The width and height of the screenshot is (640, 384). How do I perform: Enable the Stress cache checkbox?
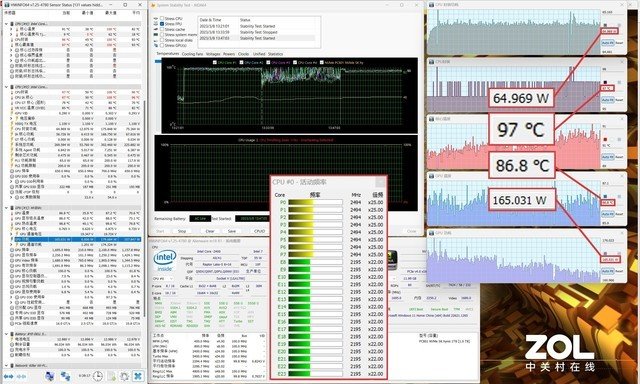[x=162, y=29]
